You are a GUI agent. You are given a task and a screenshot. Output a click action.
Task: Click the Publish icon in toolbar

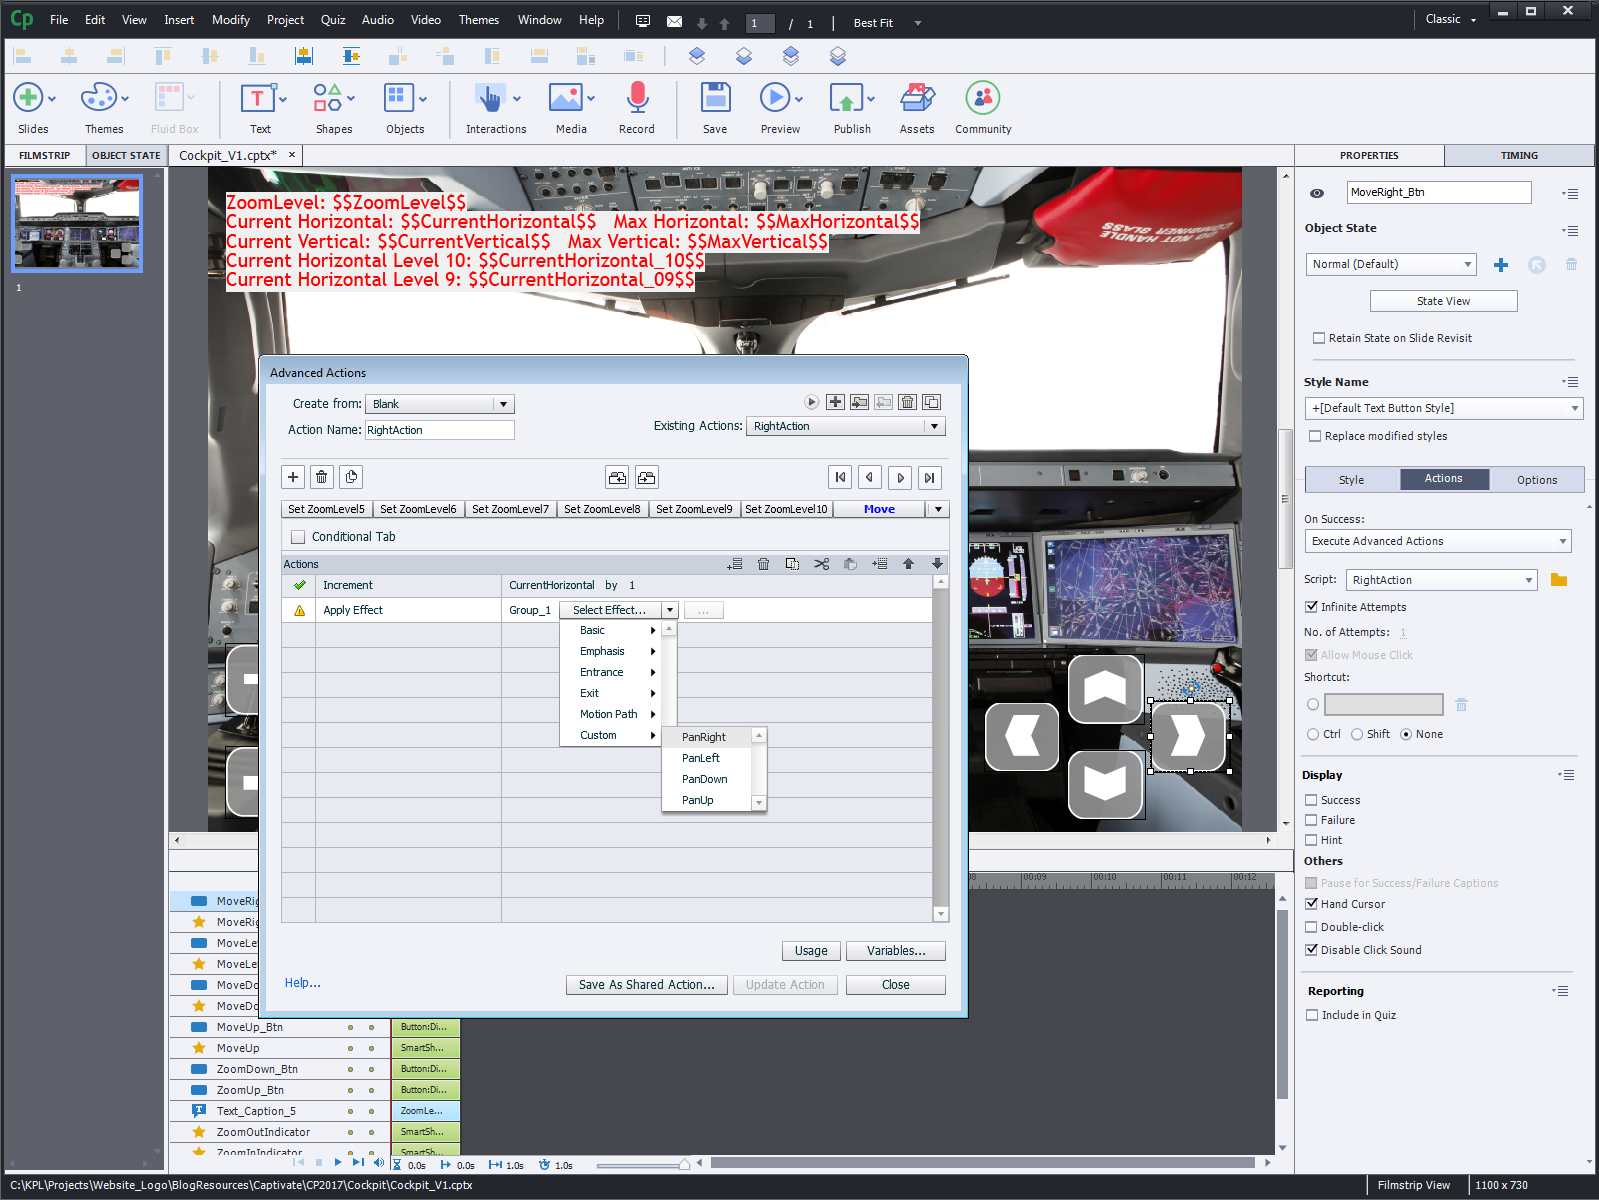846,99
